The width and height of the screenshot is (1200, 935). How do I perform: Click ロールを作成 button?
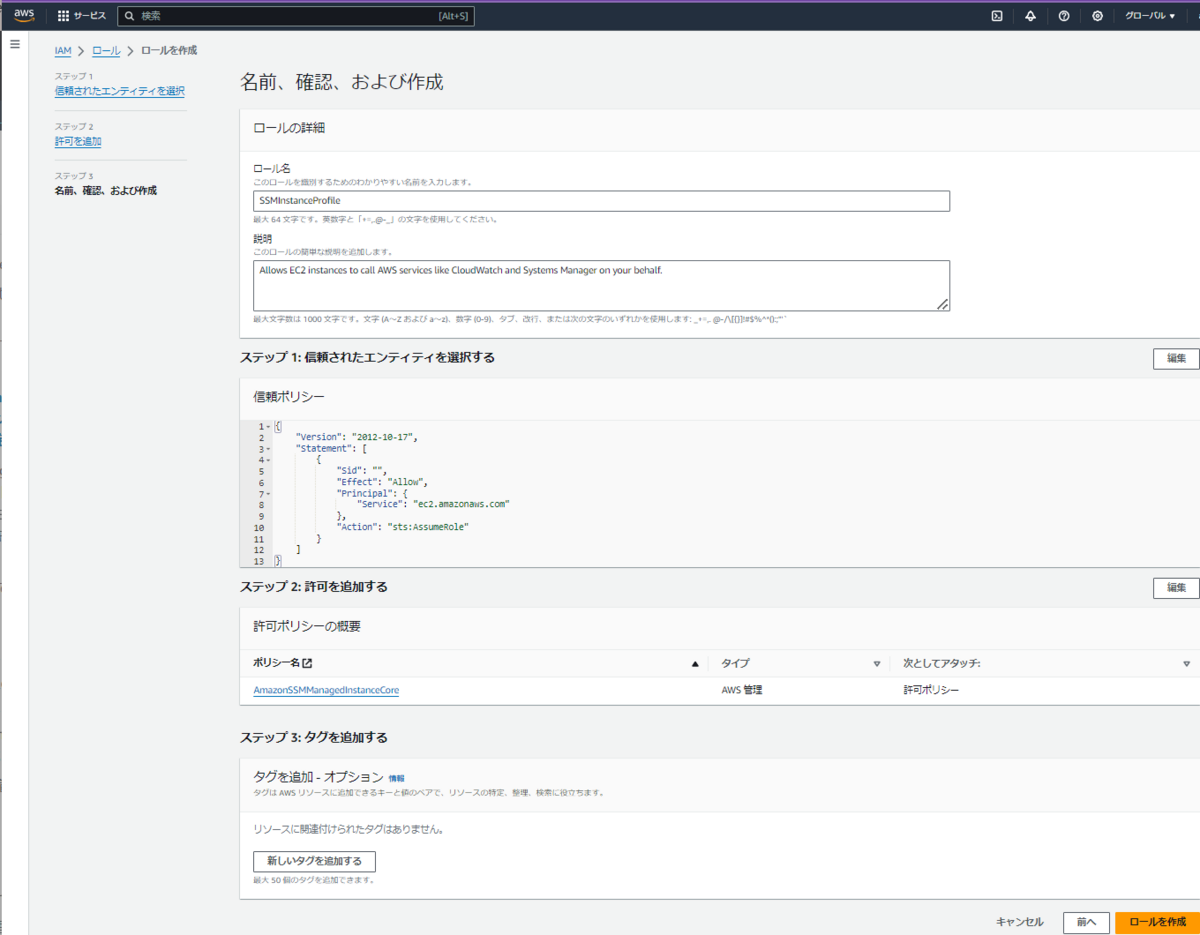coord(1157,922)
